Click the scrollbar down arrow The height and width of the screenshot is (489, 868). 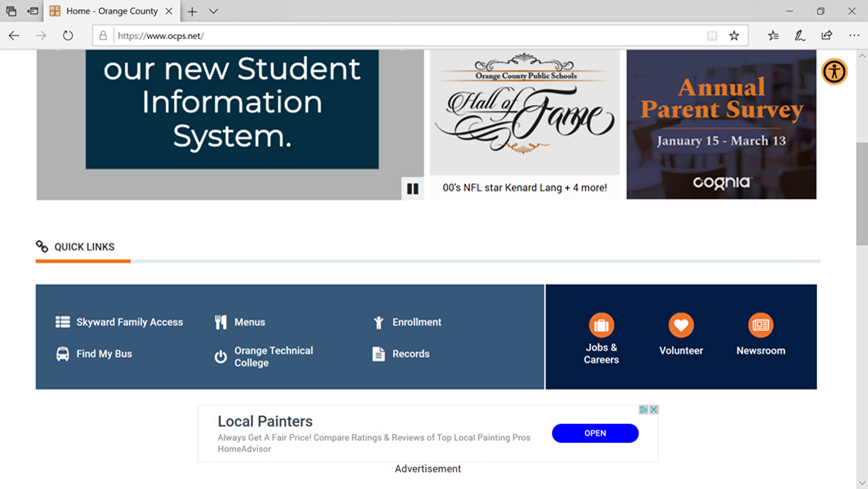coord(862,483)
